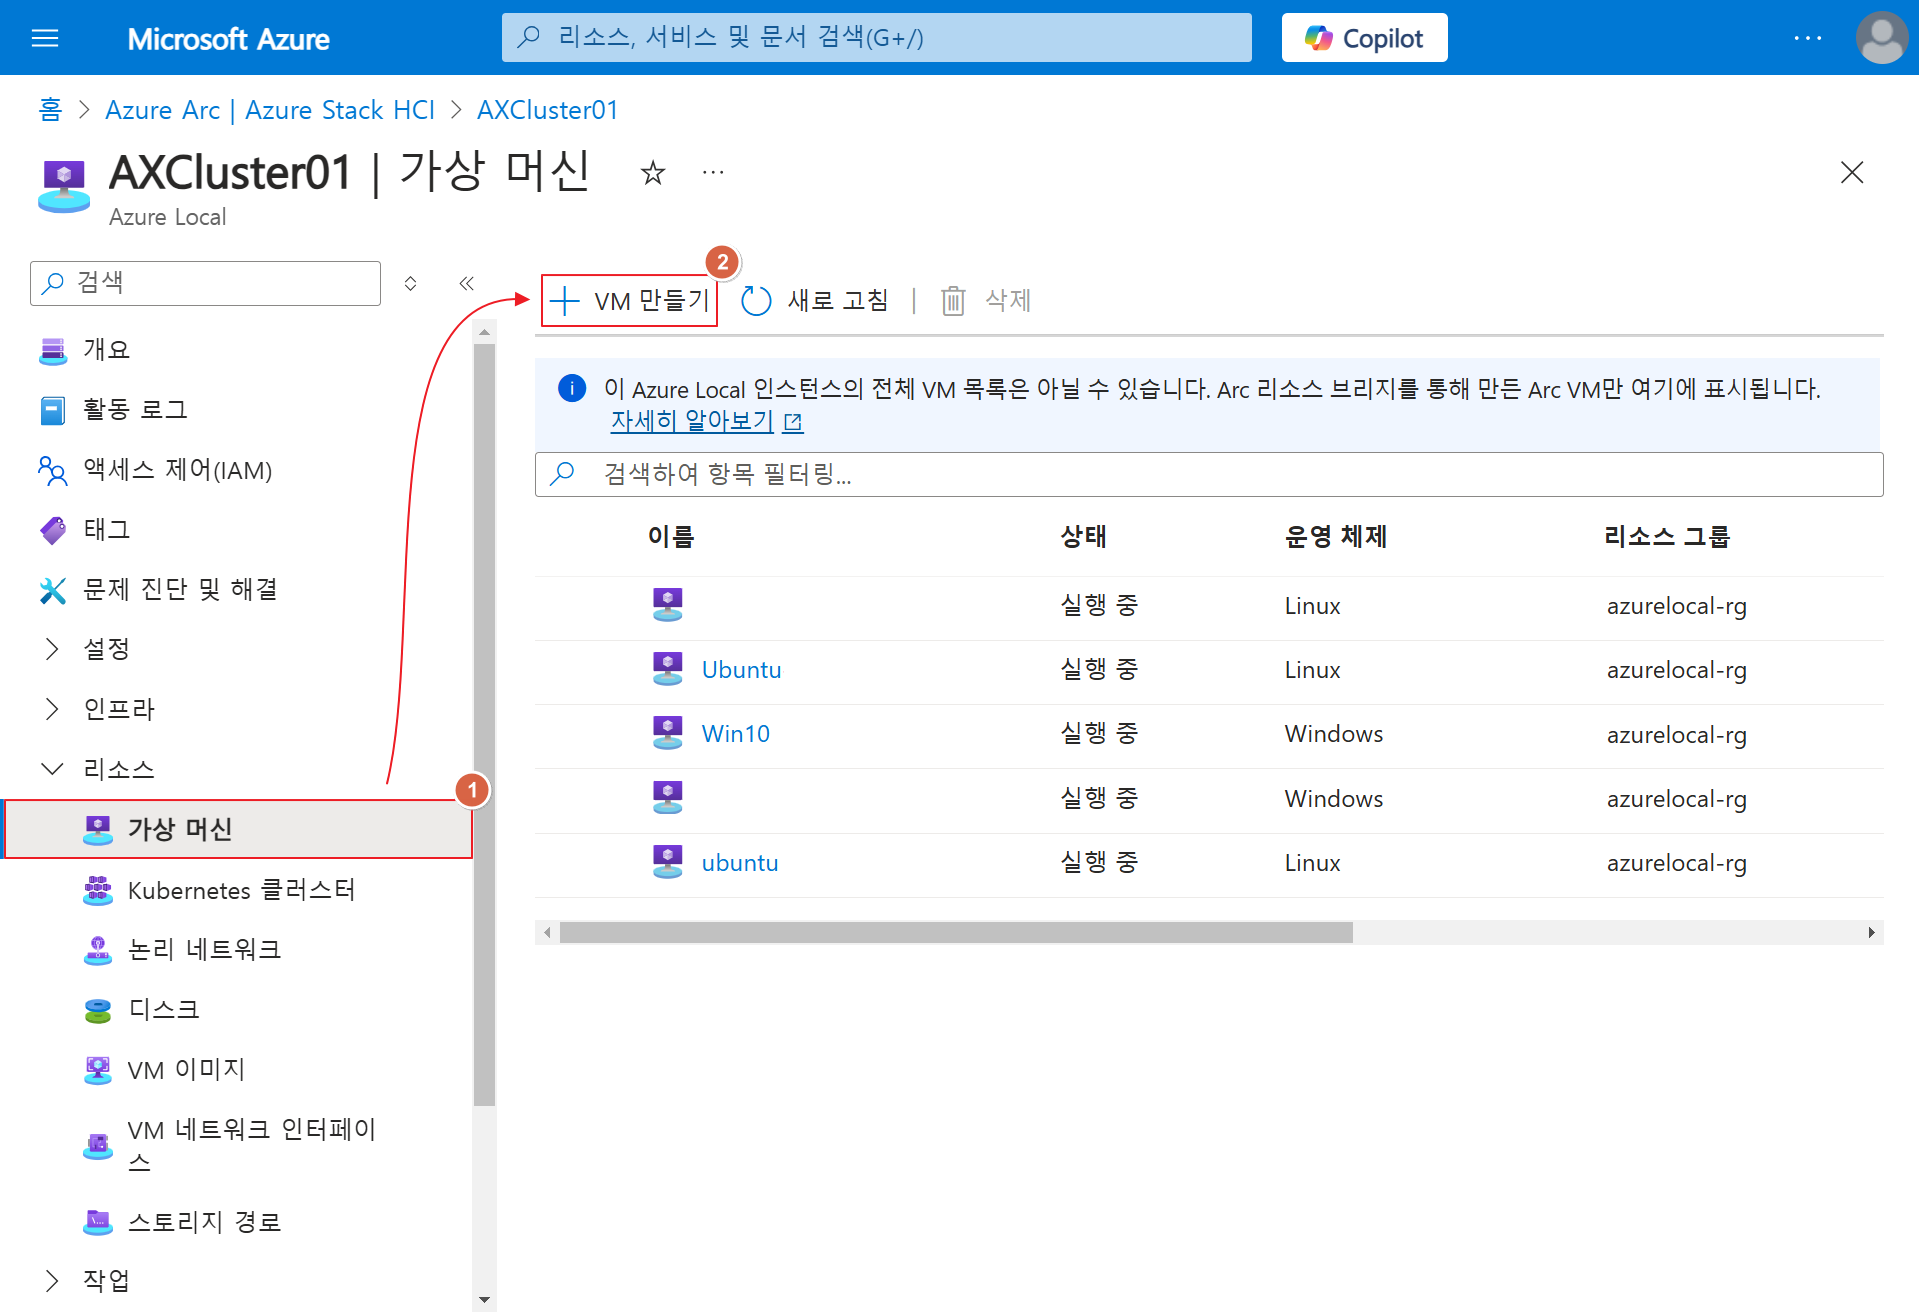Click the Windows cell in the Win10 row
Screen dimensions: 1919x1312
tap(1334, 734)
